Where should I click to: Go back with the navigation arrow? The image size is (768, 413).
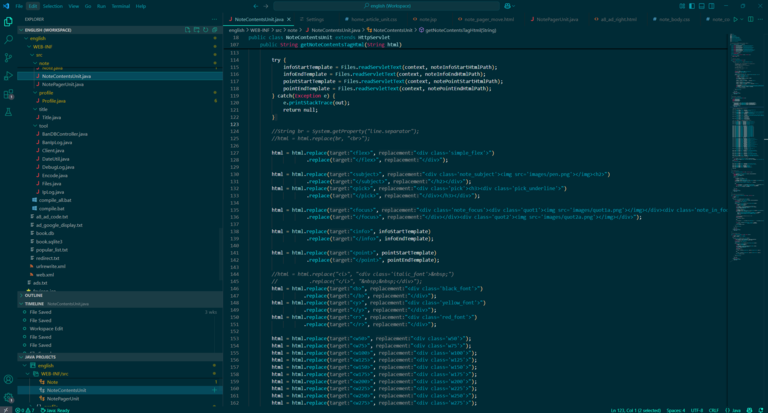pyautogui.click(x=256, y=6)
